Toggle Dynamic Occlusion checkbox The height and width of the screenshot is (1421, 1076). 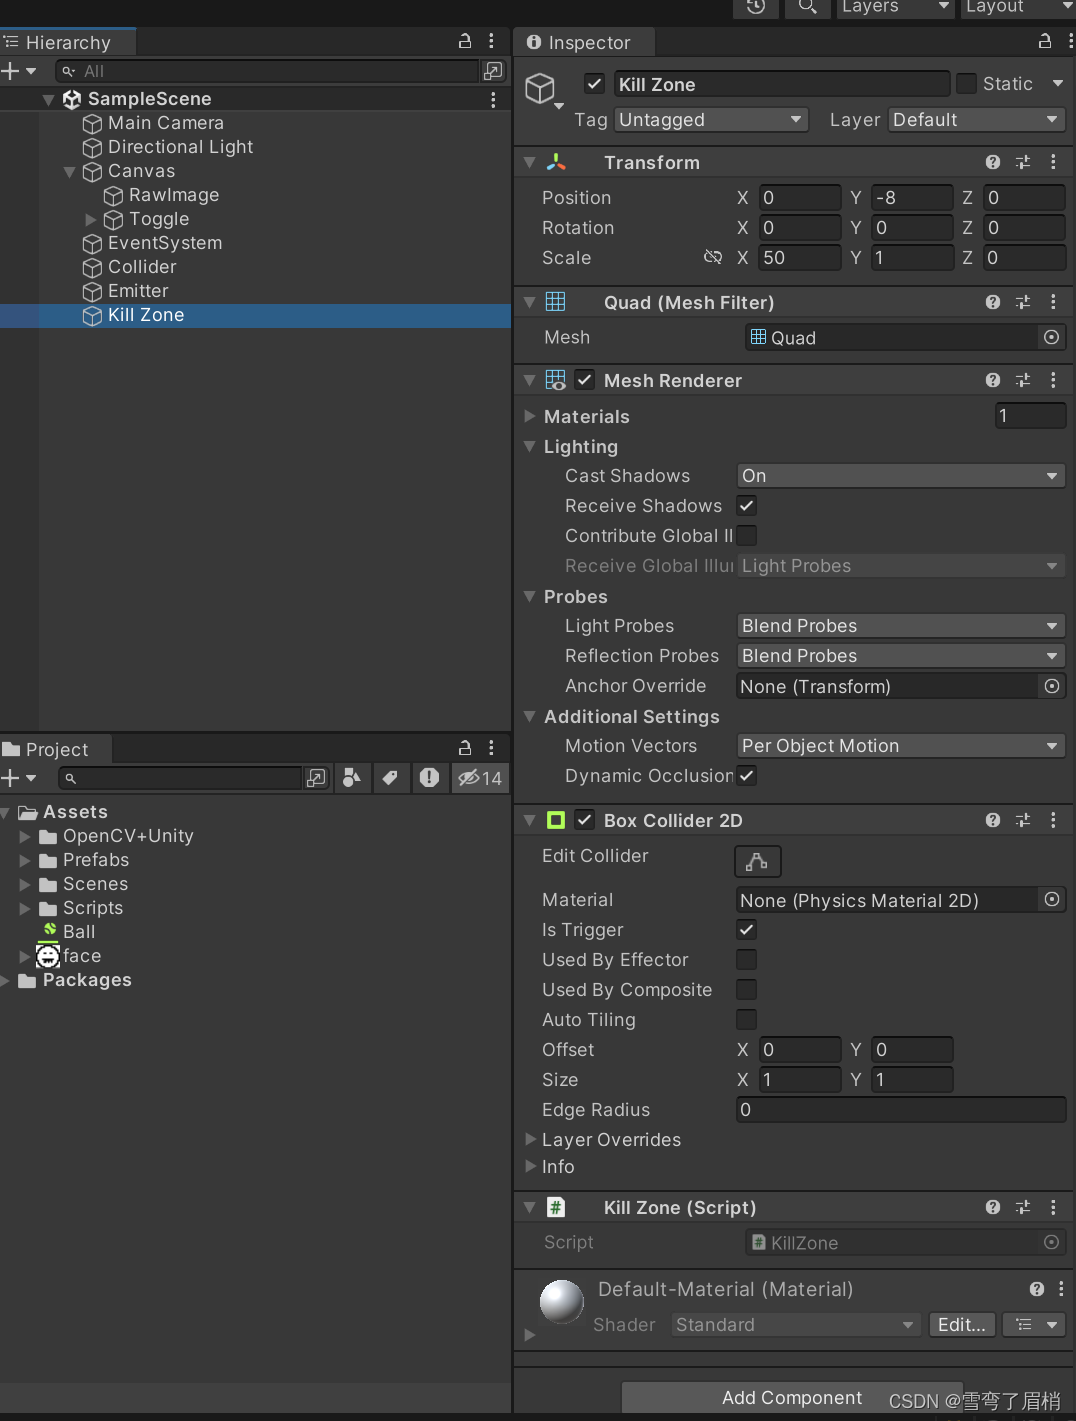click(x=747, y=775)
